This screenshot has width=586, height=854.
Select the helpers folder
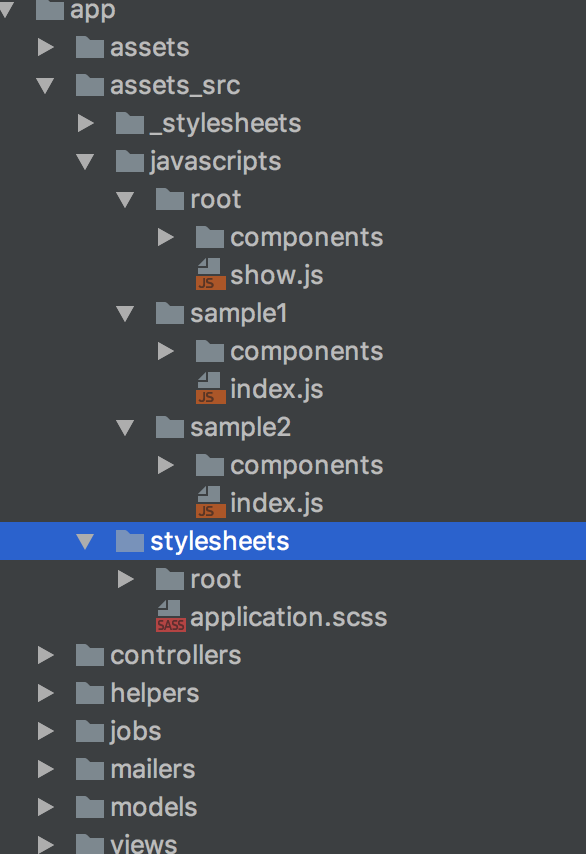pyautogui.click(x=155, y=693)
